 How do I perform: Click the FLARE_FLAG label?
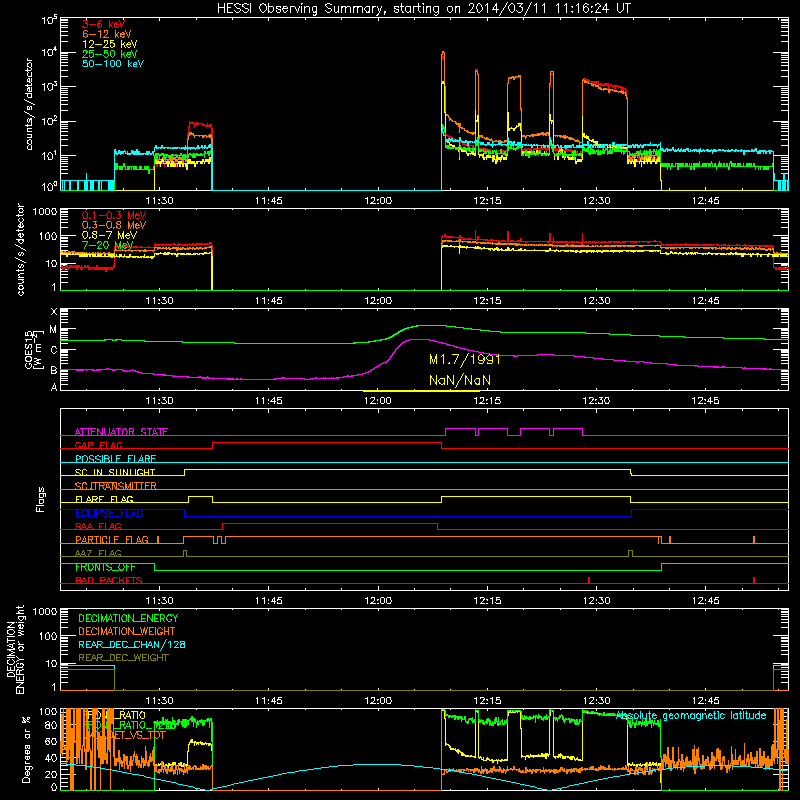(104, 499)
